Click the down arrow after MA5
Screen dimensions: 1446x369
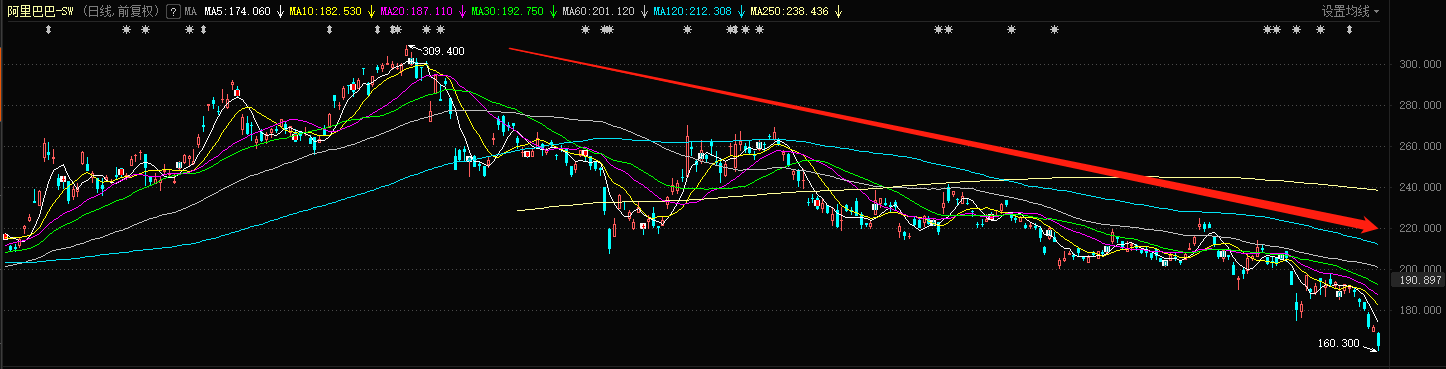click(281, 11)
